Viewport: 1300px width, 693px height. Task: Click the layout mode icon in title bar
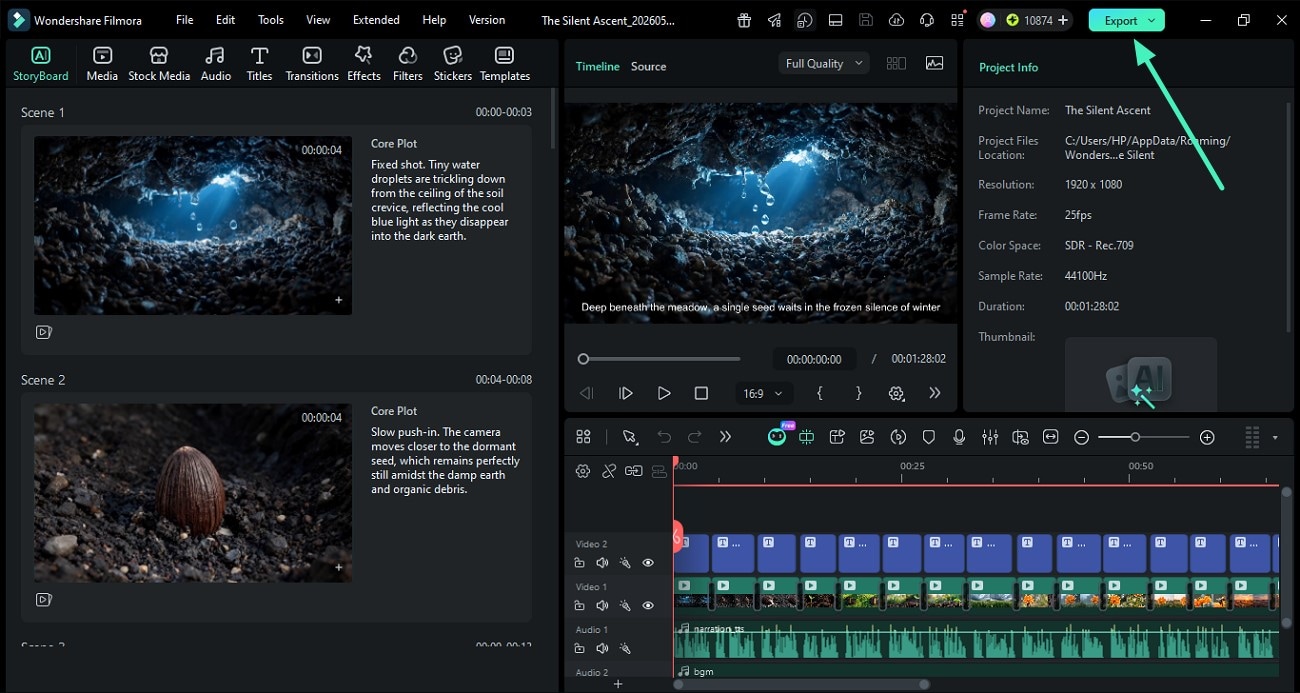[x=836, y=20]
